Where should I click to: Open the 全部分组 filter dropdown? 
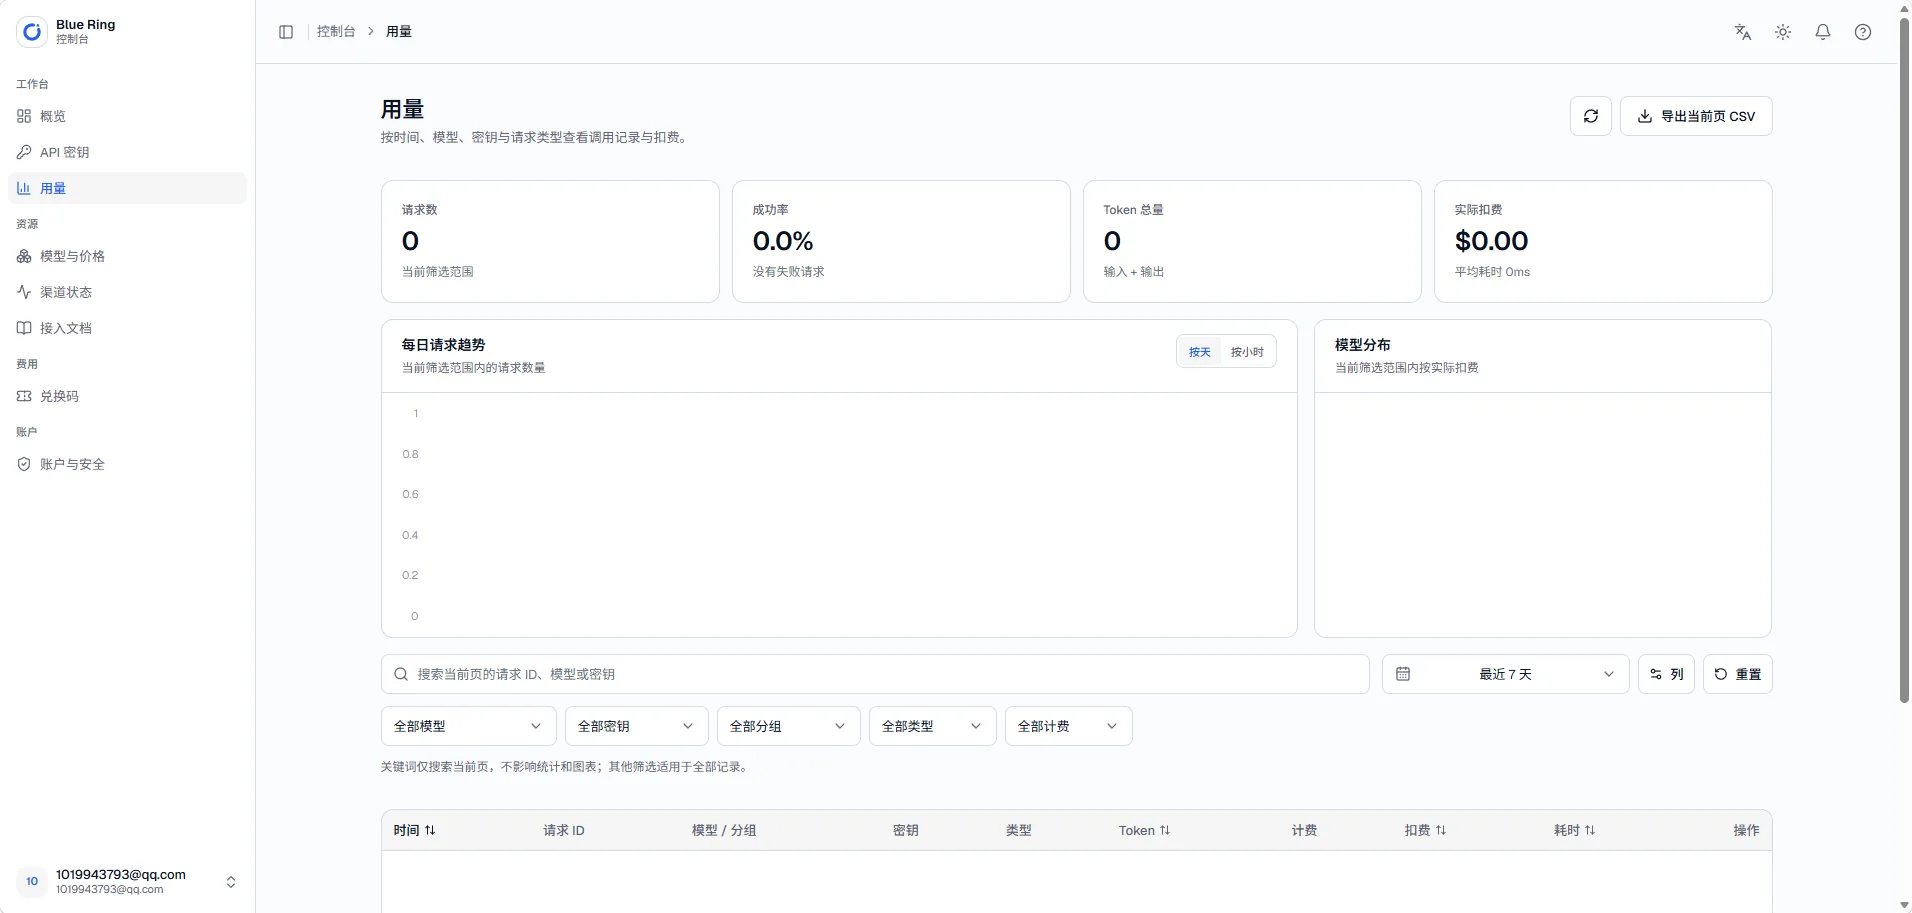pyautogui.click(x=789, y=726)
